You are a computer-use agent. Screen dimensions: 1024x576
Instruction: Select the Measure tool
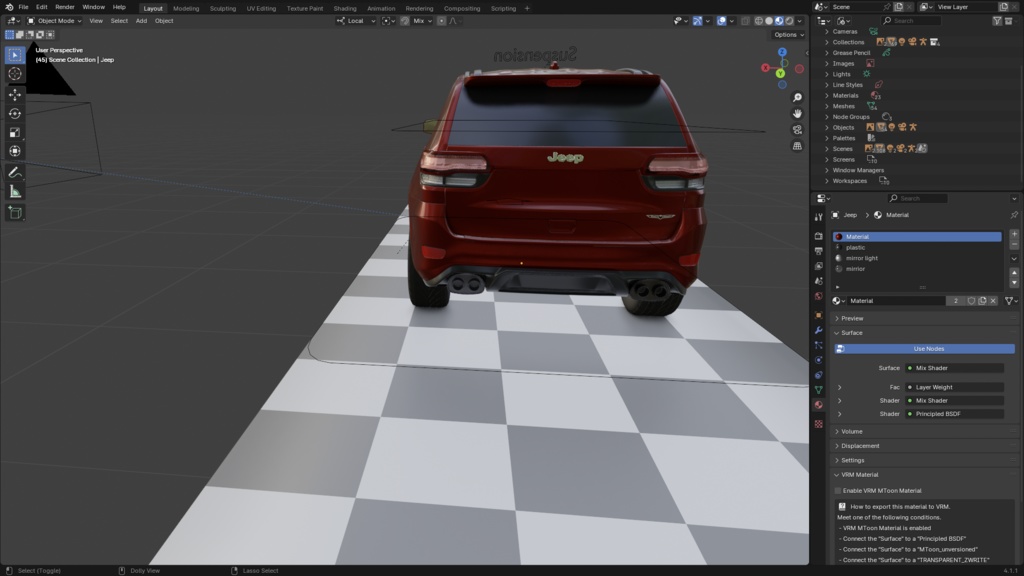point(15,191)
